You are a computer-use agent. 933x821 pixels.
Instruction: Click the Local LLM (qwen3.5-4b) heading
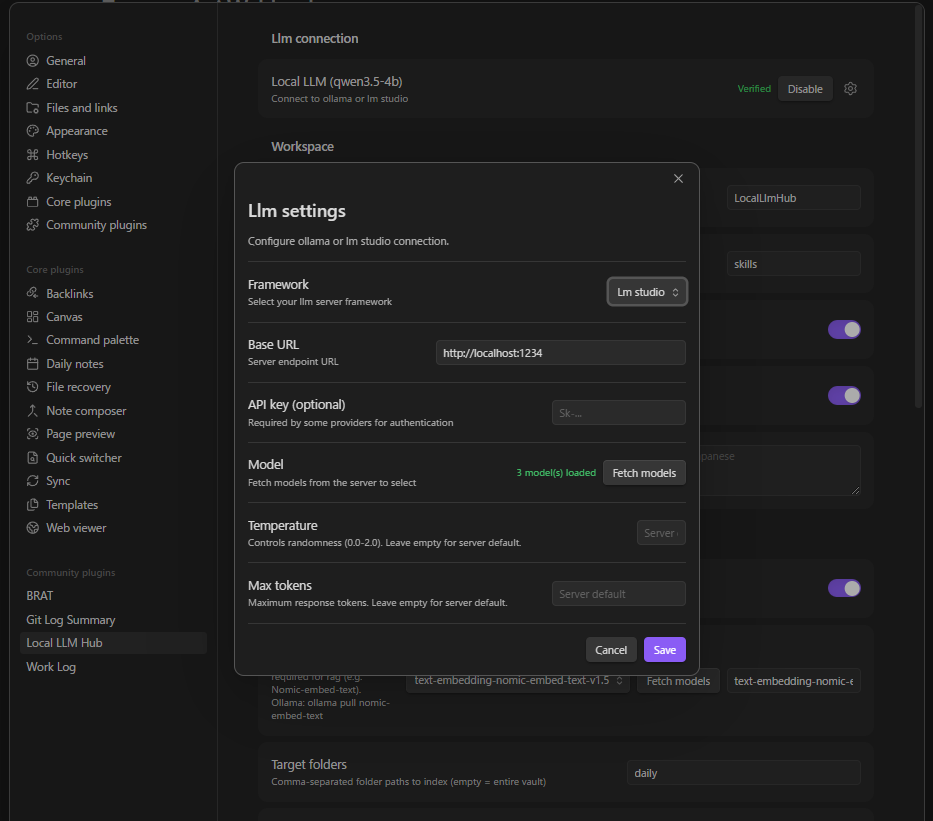point(337,82)
